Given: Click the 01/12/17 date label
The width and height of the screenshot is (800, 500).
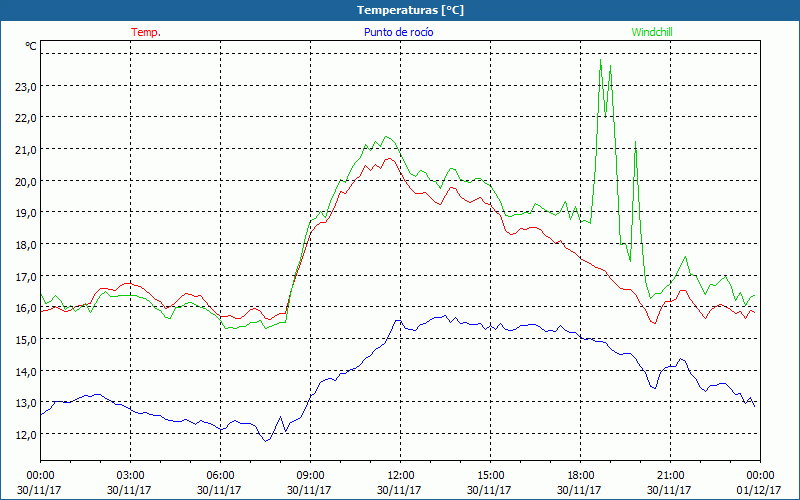Looking at the screenshot, I should point(760,490).
